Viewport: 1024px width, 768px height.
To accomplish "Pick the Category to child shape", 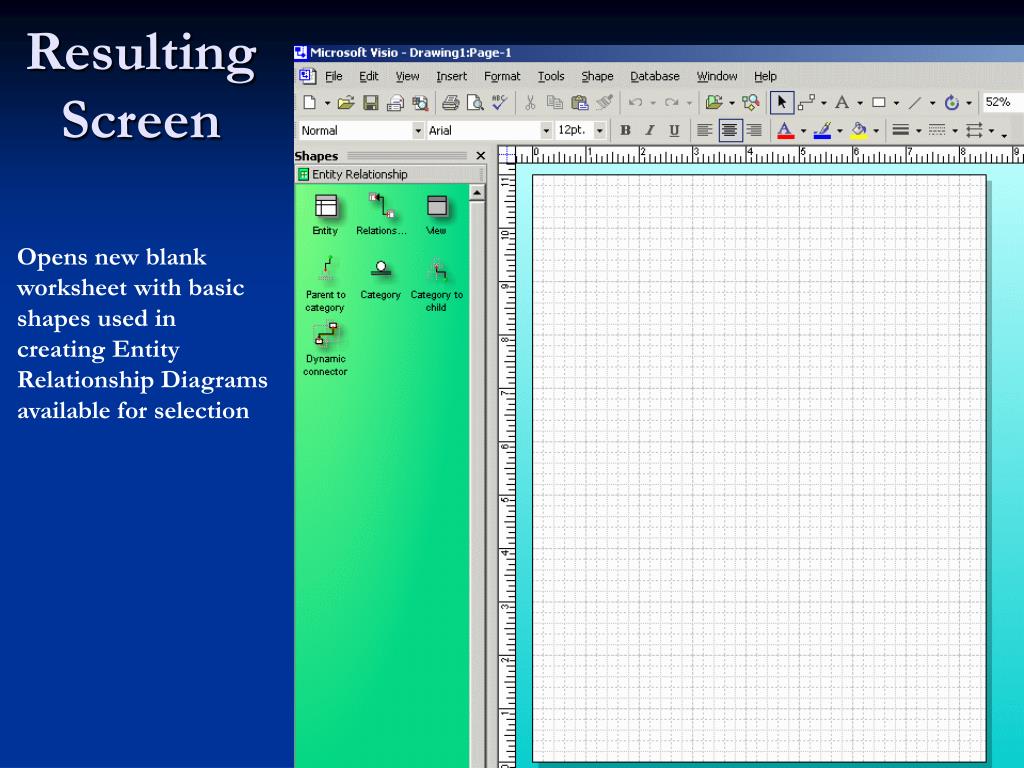I will (436, 285).
